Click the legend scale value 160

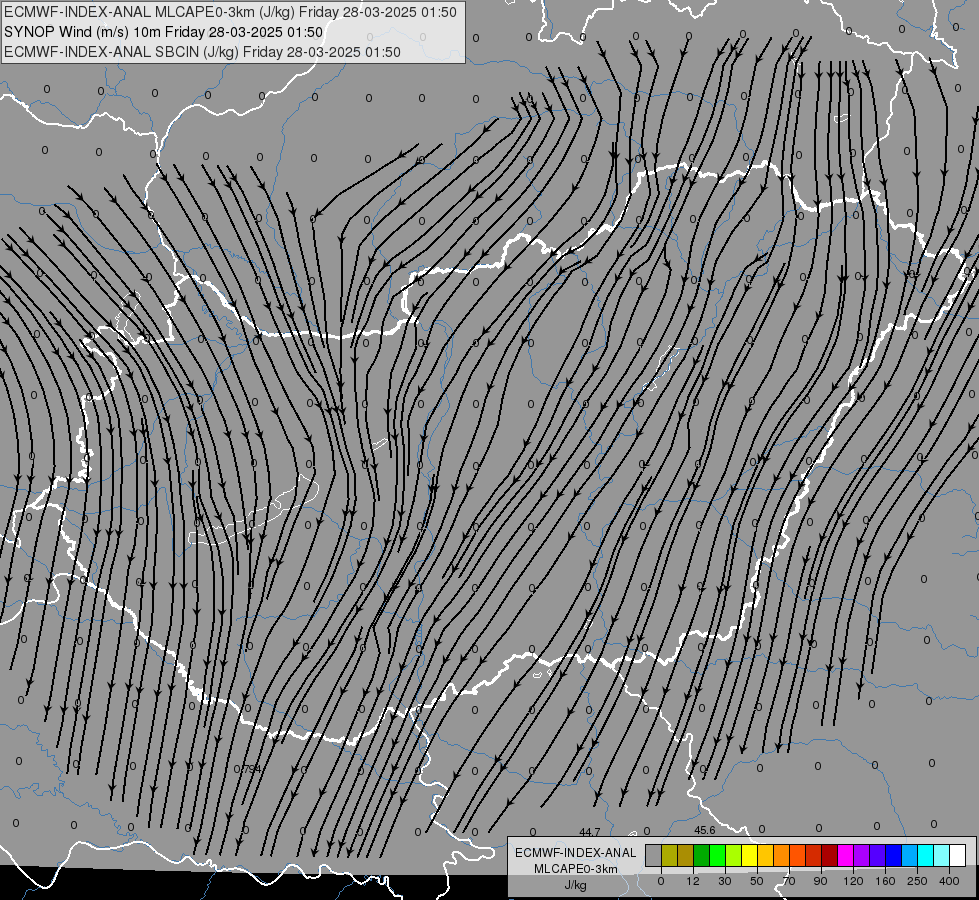click(x=885, y=881)
